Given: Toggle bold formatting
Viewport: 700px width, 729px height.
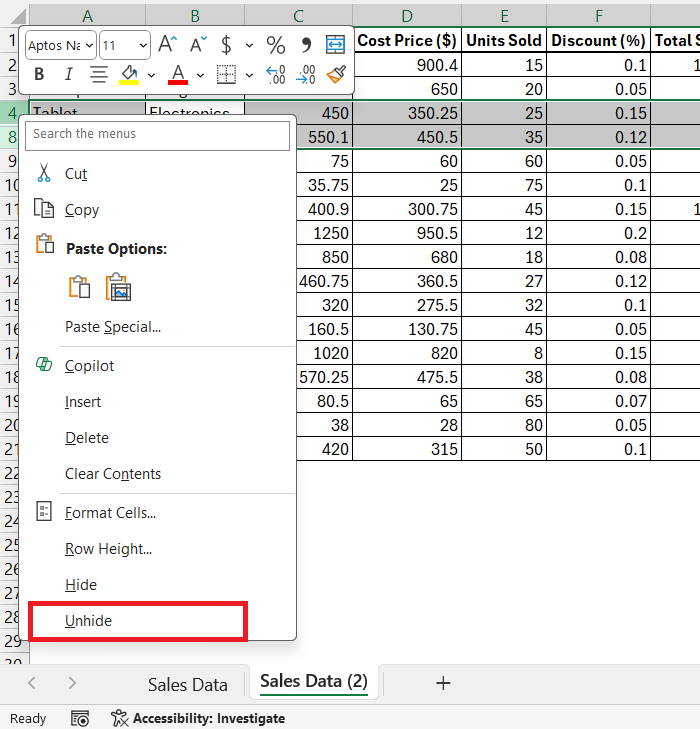Looking at the screenshot, I should pyautogui.click(x=40, y=74).
